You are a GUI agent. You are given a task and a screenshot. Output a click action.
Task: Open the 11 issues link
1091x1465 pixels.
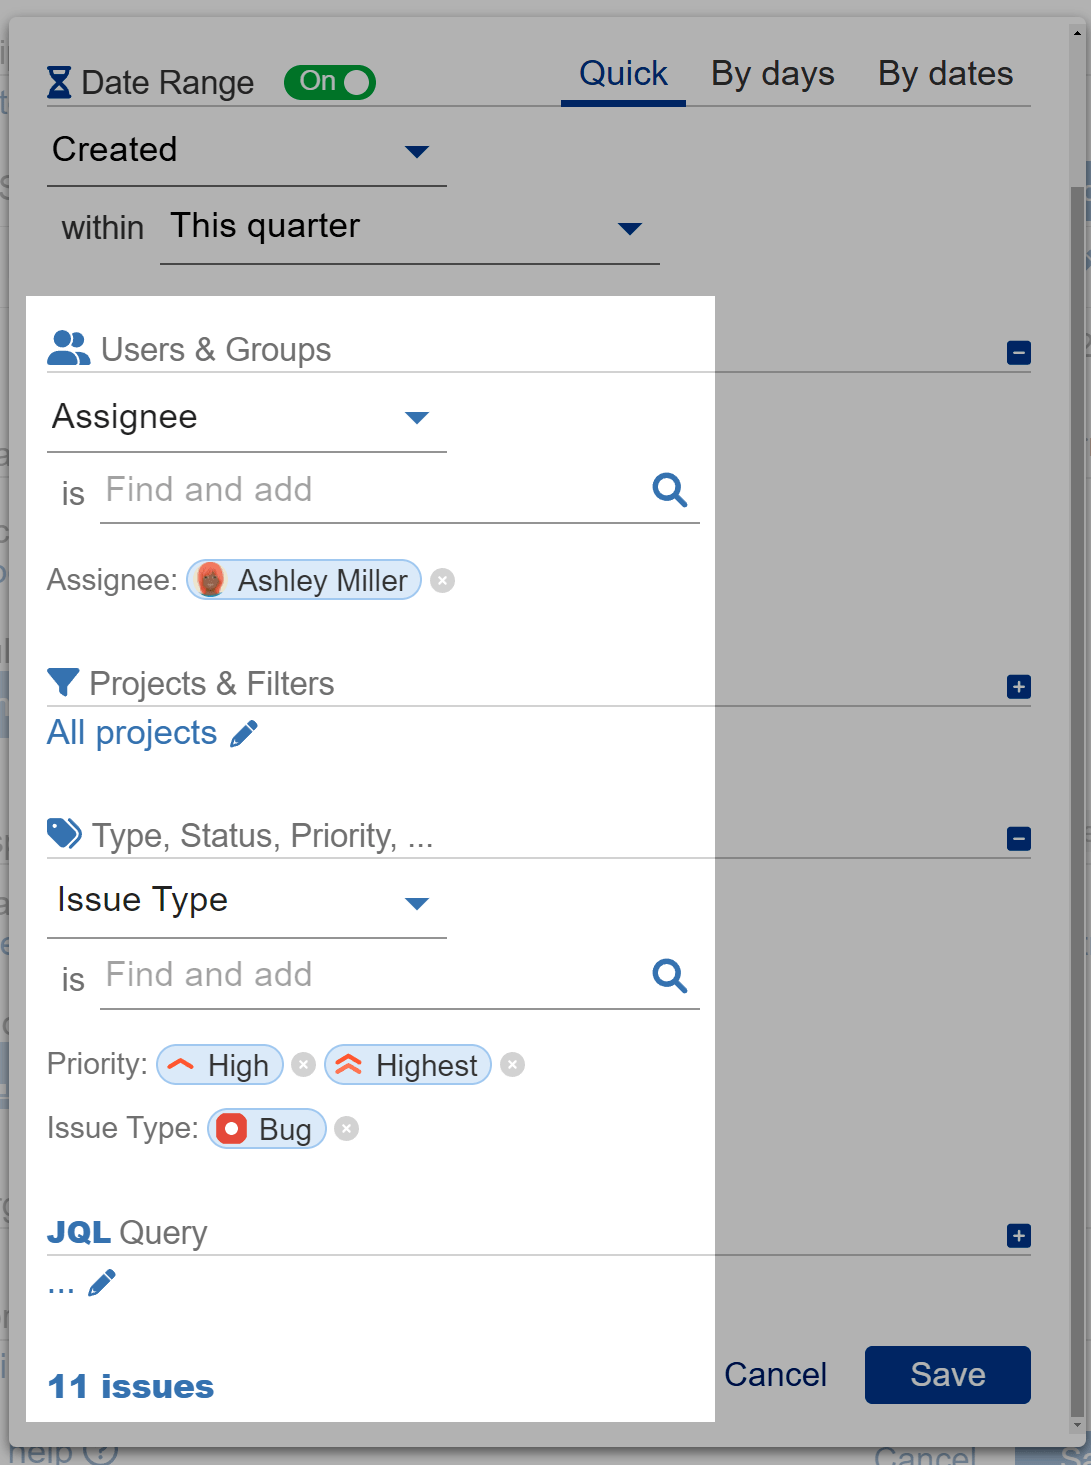point(129,1385)
